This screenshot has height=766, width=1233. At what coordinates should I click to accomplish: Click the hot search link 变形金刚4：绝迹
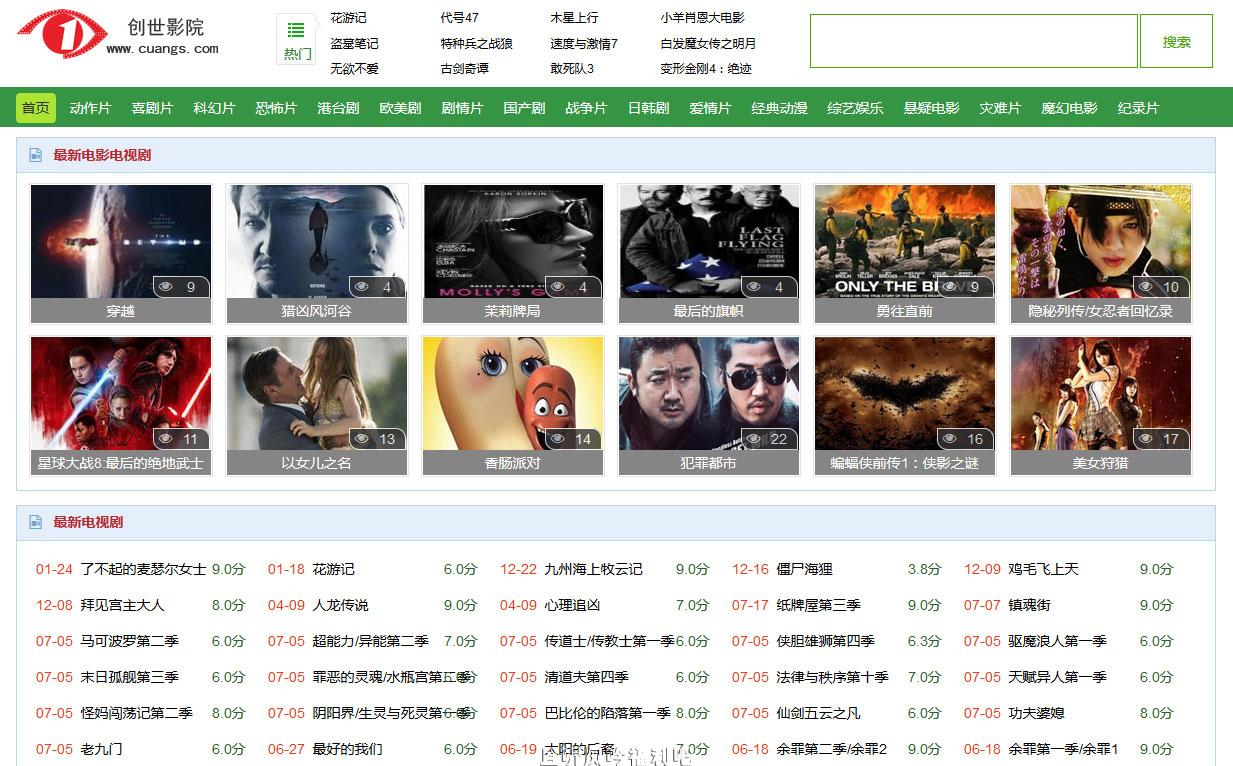coord(706,69)
